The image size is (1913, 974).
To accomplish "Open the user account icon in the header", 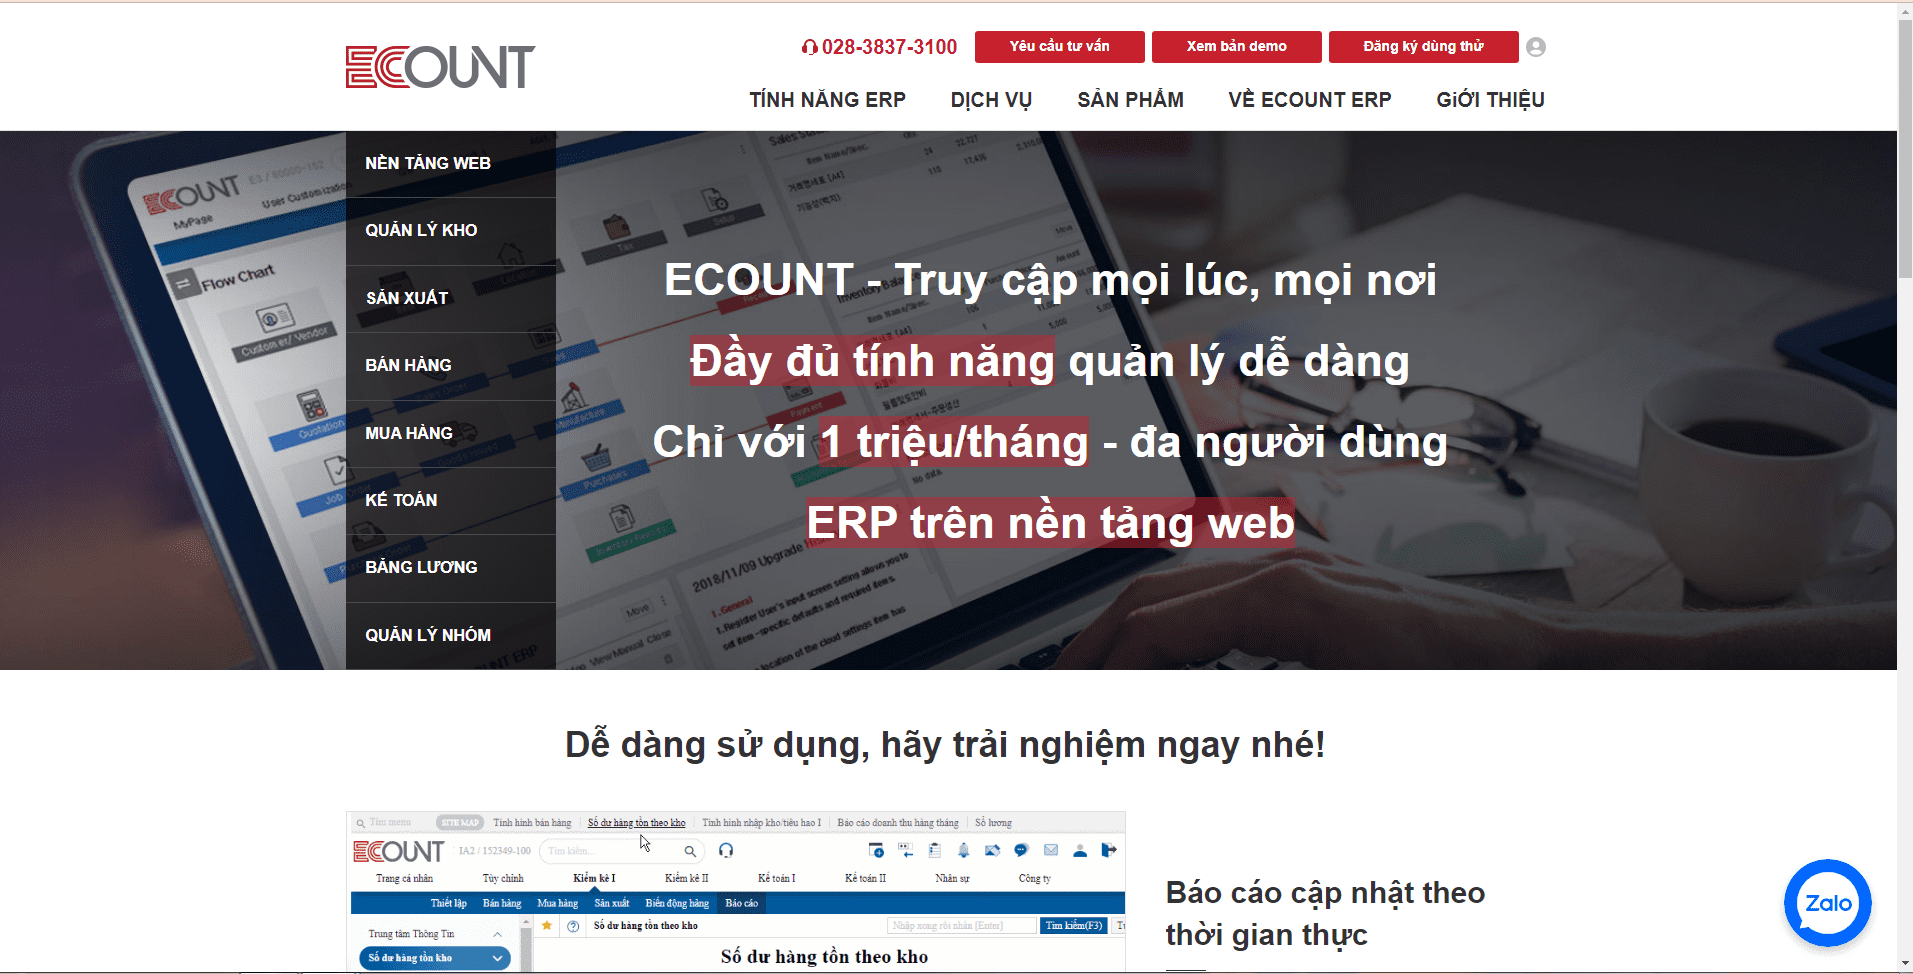I will coord(1536,47).
